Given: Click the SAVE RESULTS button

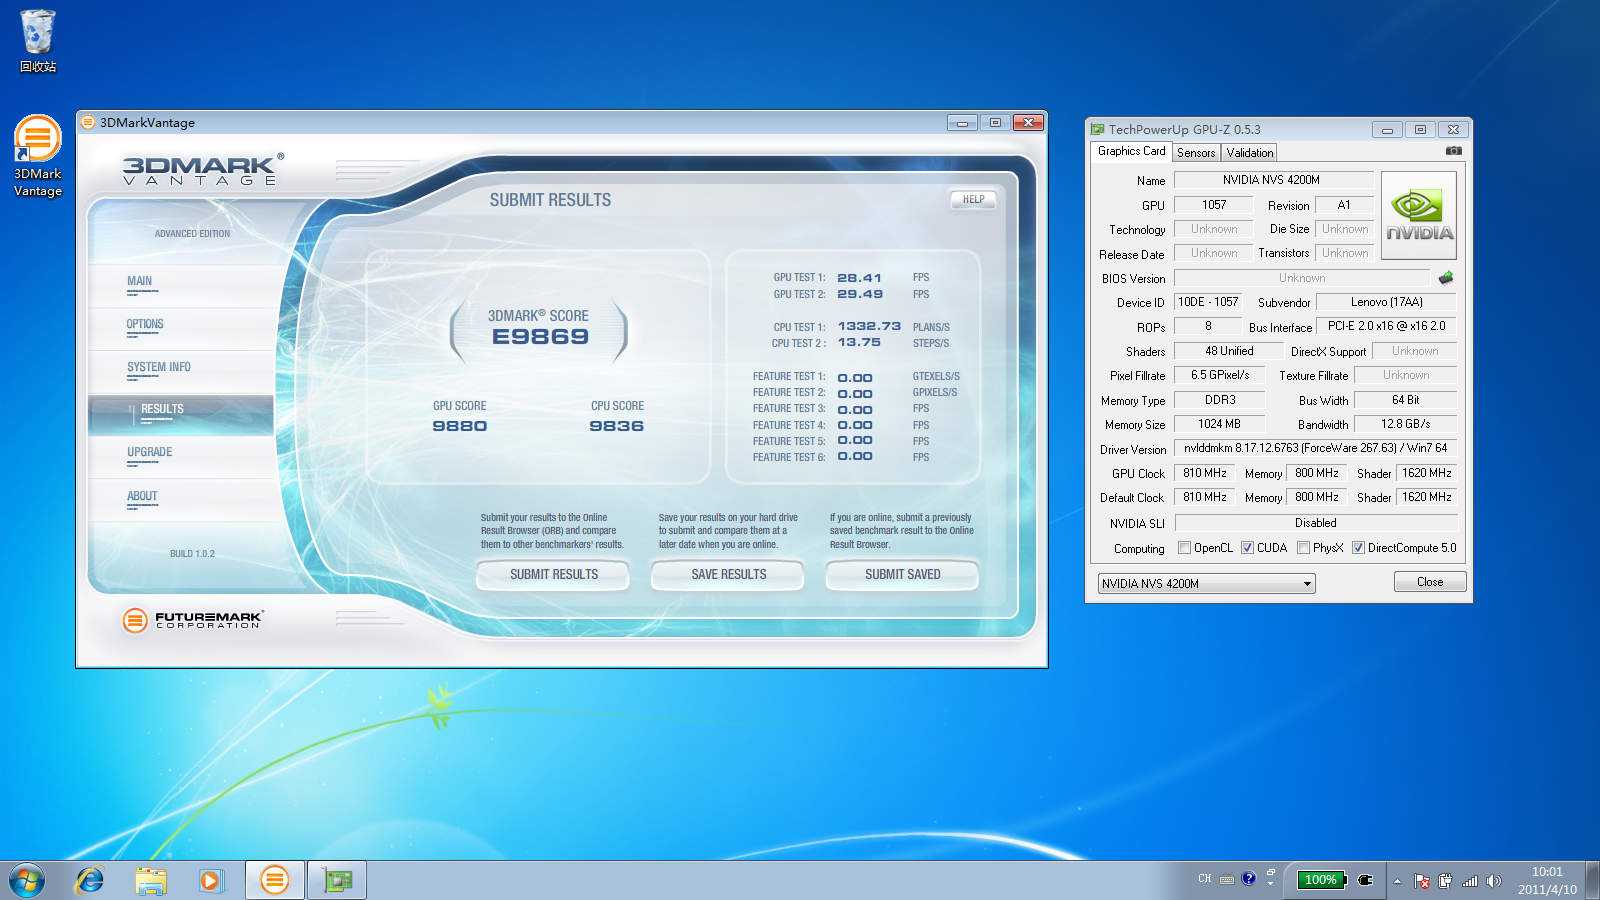Looking at the screenshot, I should tap(728, 575).
